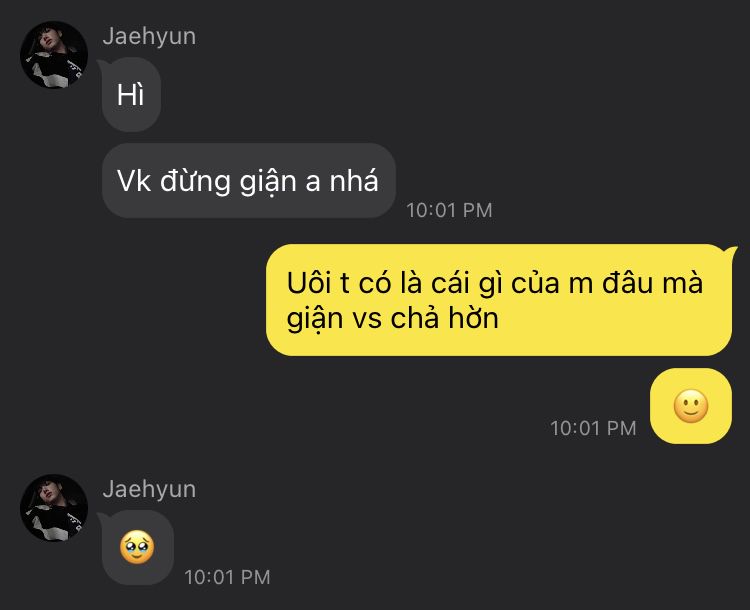
Task: Open Jaehyun's lower profile picture
Action: click(x=54, y=508)
